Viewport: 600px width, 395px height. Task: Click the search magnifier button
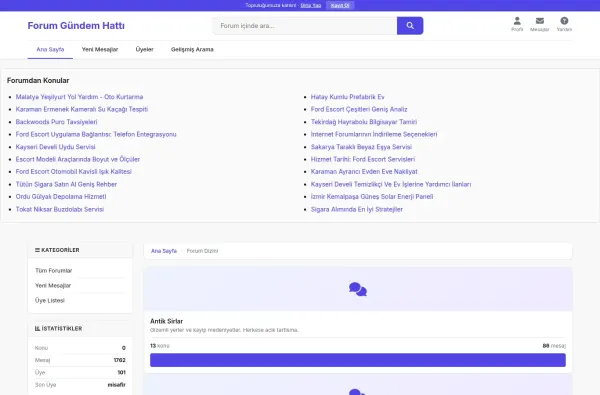click(x=410, y=26)
